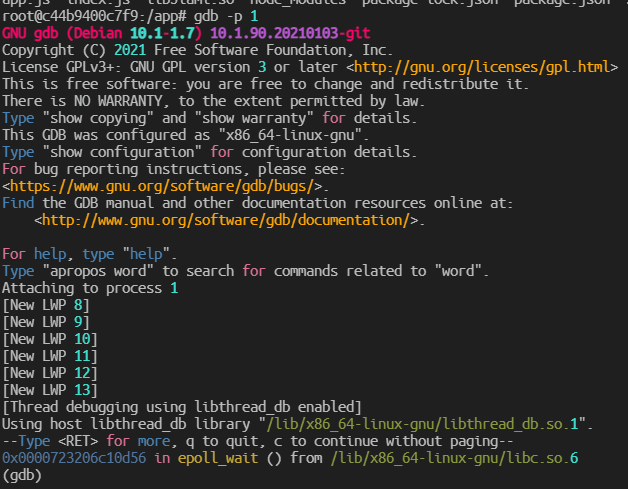628x489 pixels.
Task: Click the "apropos word" help text
Action: (98, 272)
